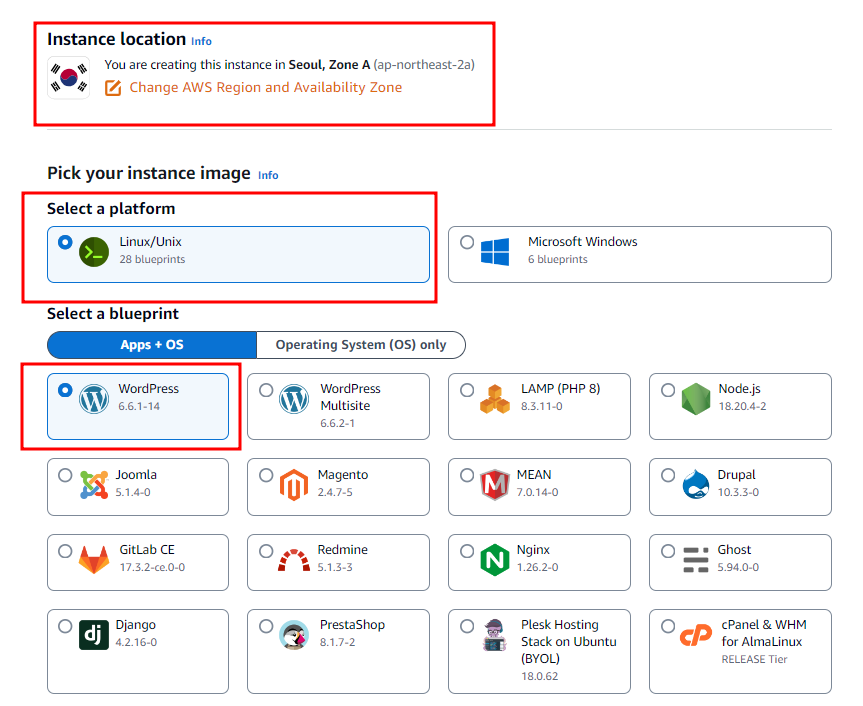The width and height of the screenshot is (863, 706).
Task: Choose the Drupal blueprint radio button
Action: (x=668, y=475)
